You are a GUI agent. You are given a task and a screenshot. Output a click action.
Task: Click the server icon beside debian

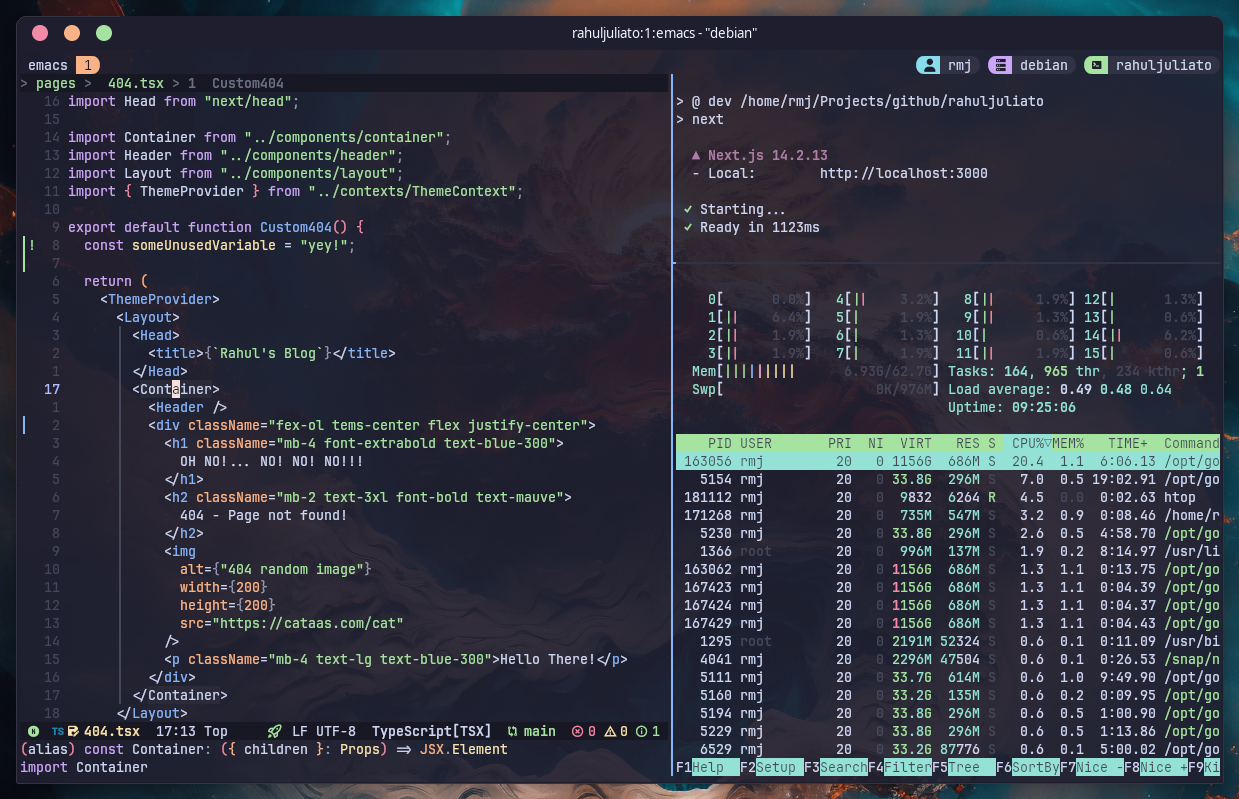tap(1001, 65)
